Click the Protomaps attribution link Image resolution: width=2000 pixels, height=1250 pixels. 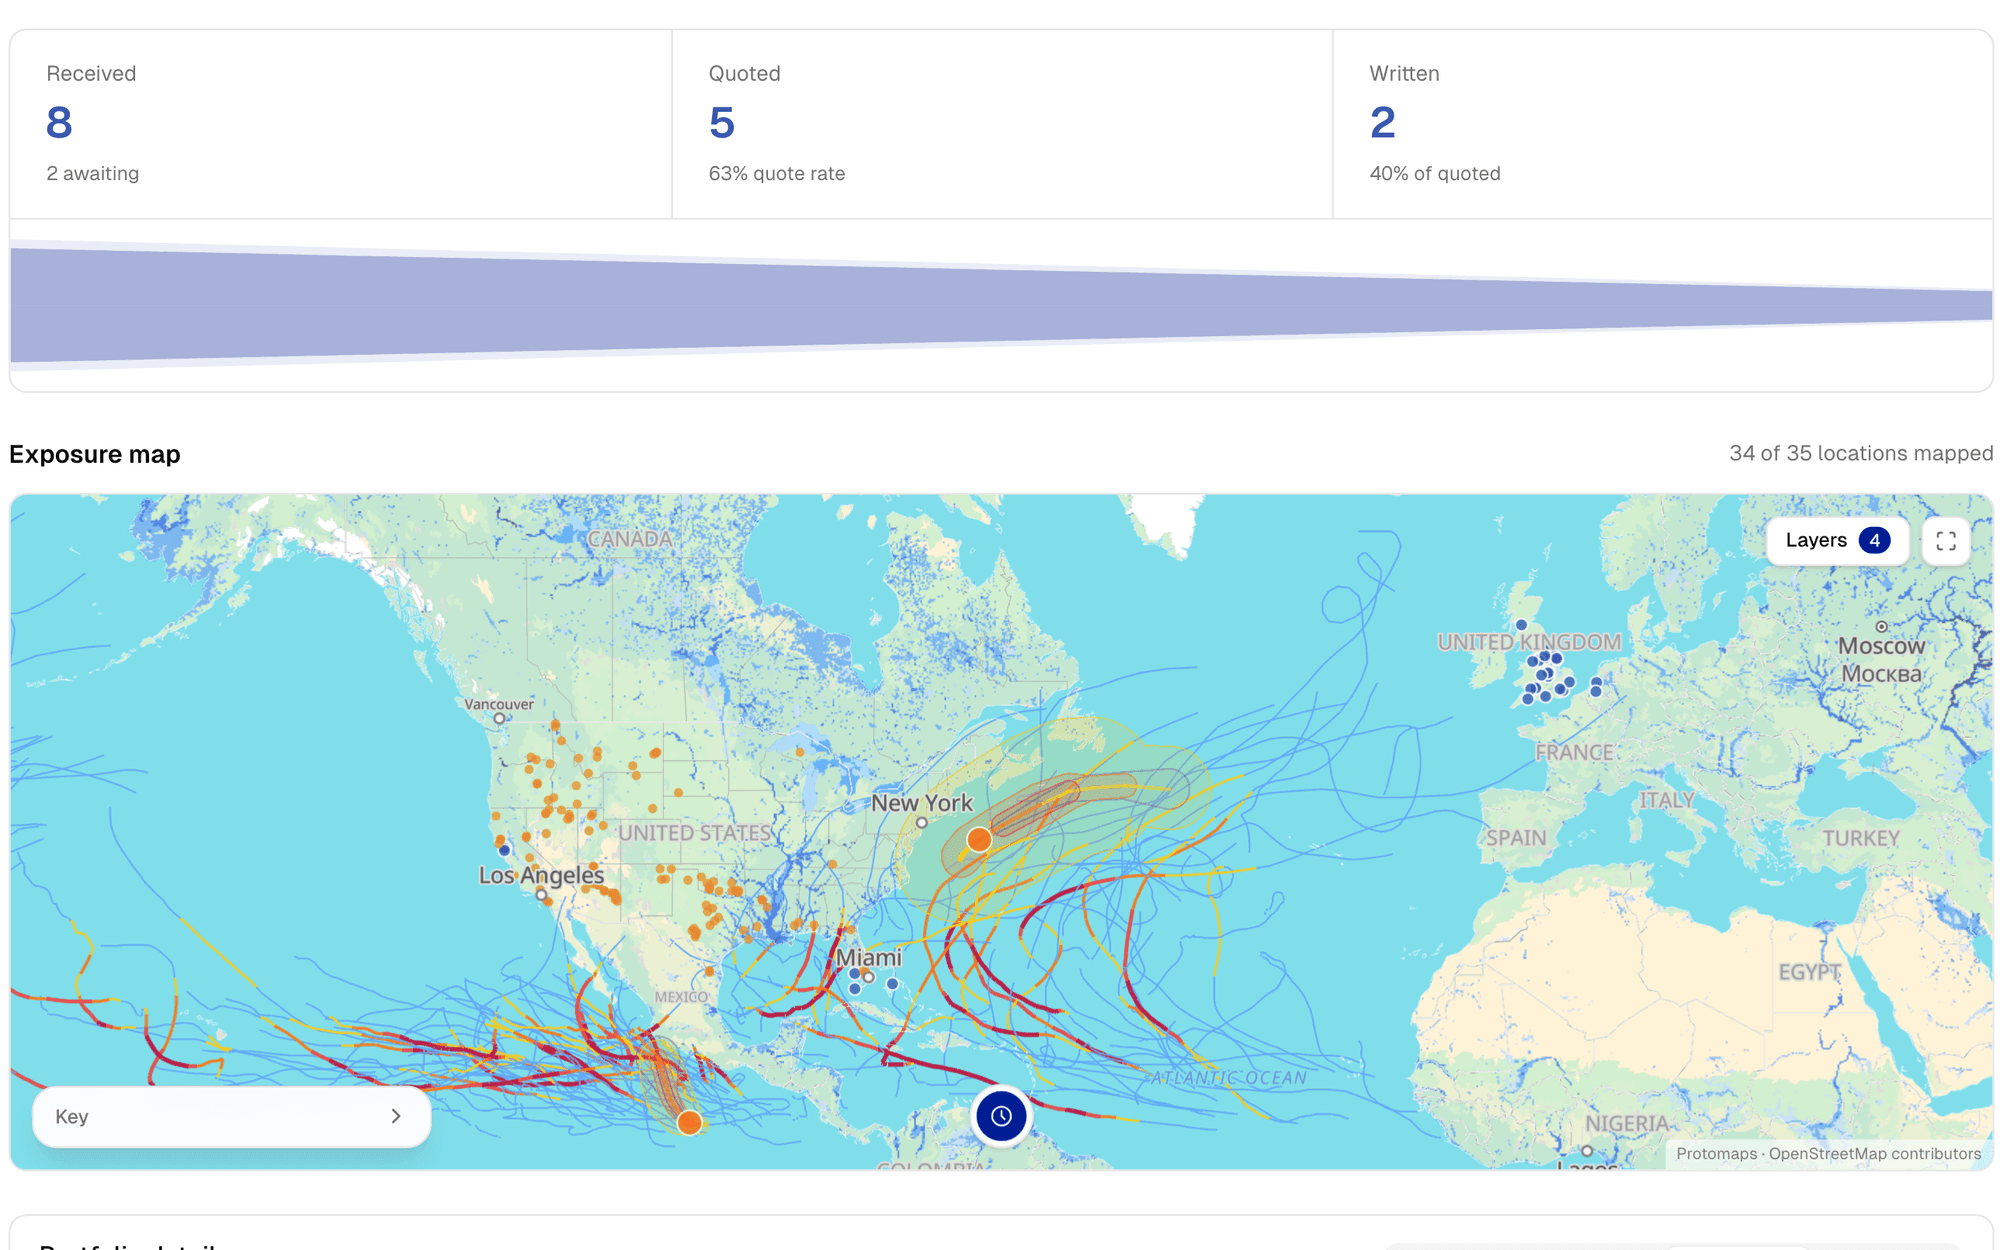(1716, 1153)
